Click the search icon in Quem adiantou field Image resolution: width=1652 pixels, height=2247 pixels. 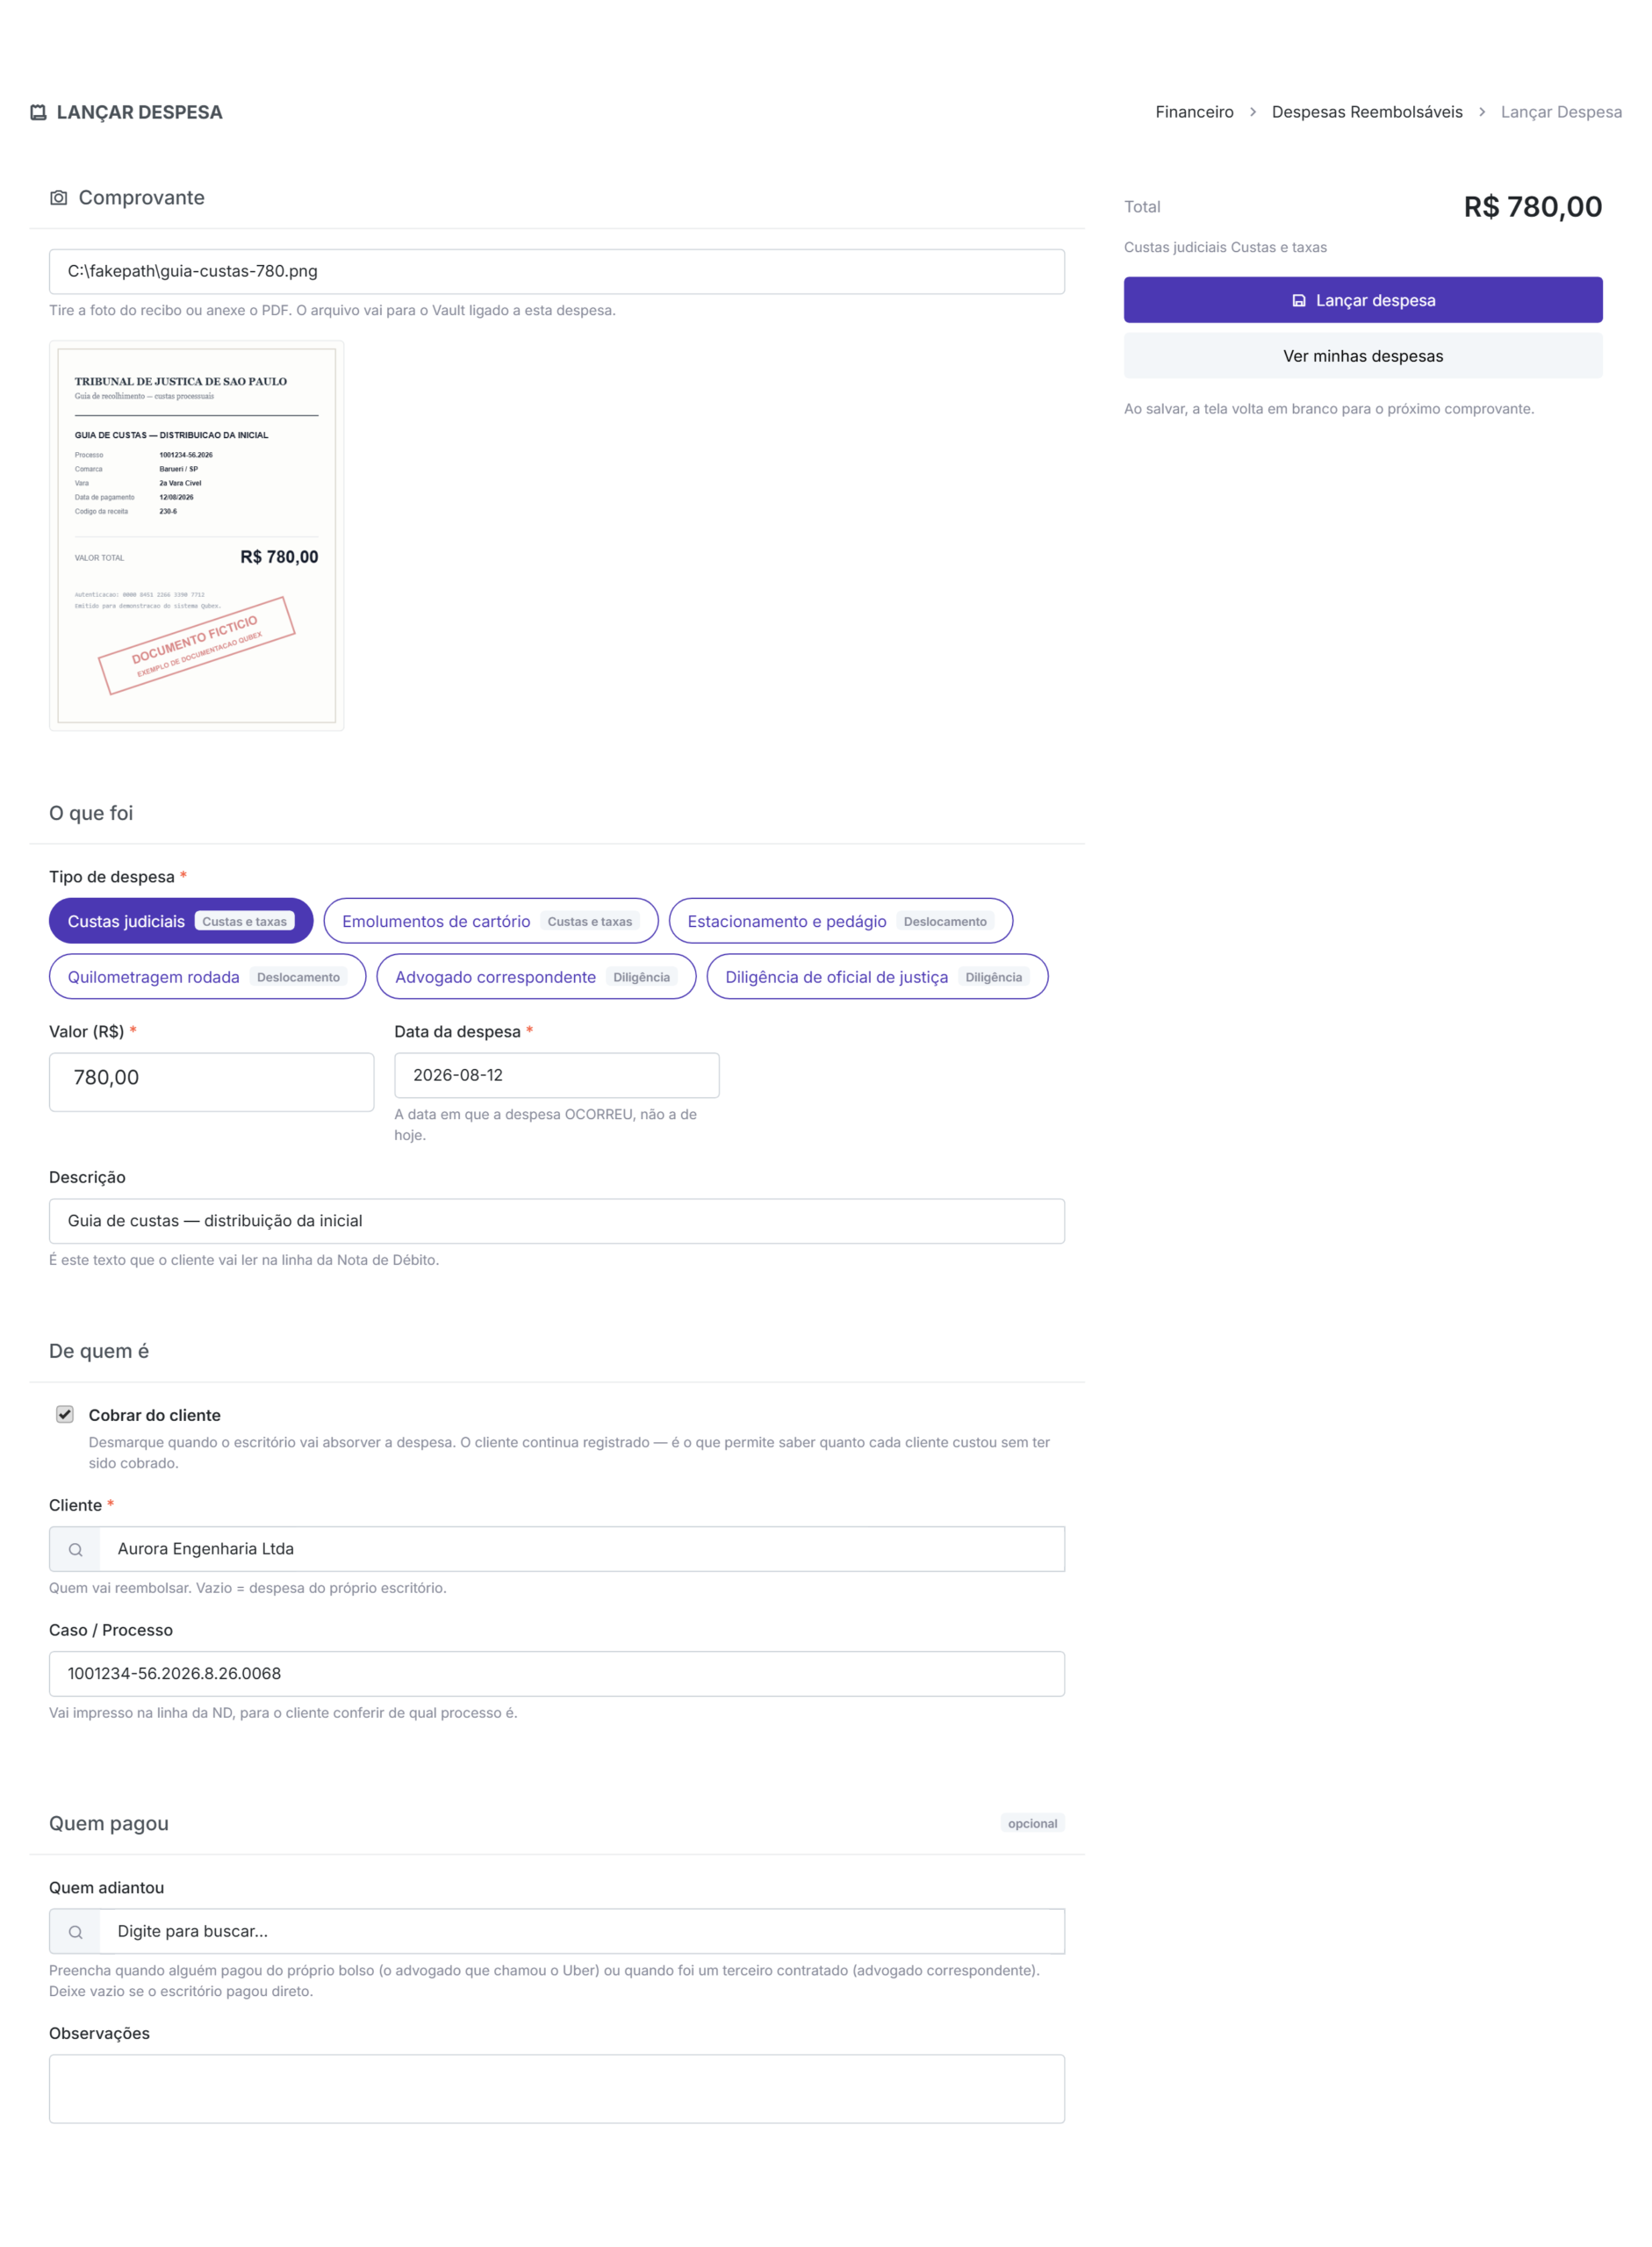point(75,1932)
